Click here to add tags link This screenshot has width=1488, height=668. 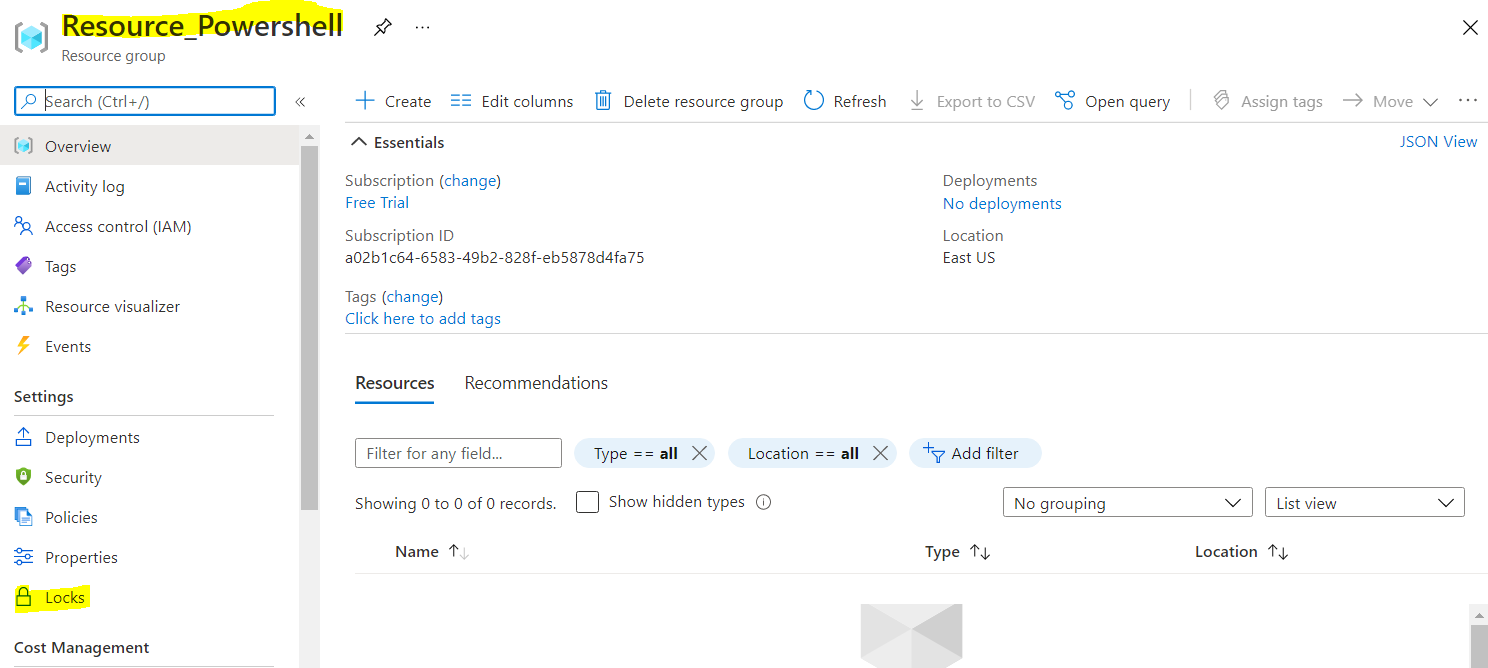point(423,319)
